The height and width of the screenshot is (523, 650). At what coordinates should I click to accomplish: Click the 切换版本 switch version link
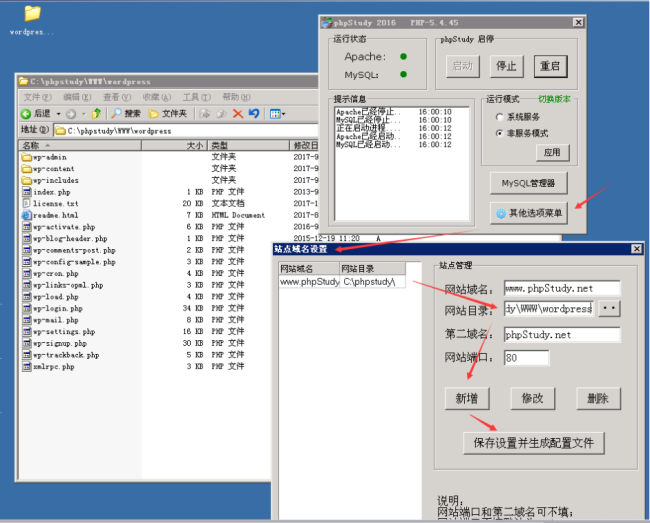tap(555, 99)
